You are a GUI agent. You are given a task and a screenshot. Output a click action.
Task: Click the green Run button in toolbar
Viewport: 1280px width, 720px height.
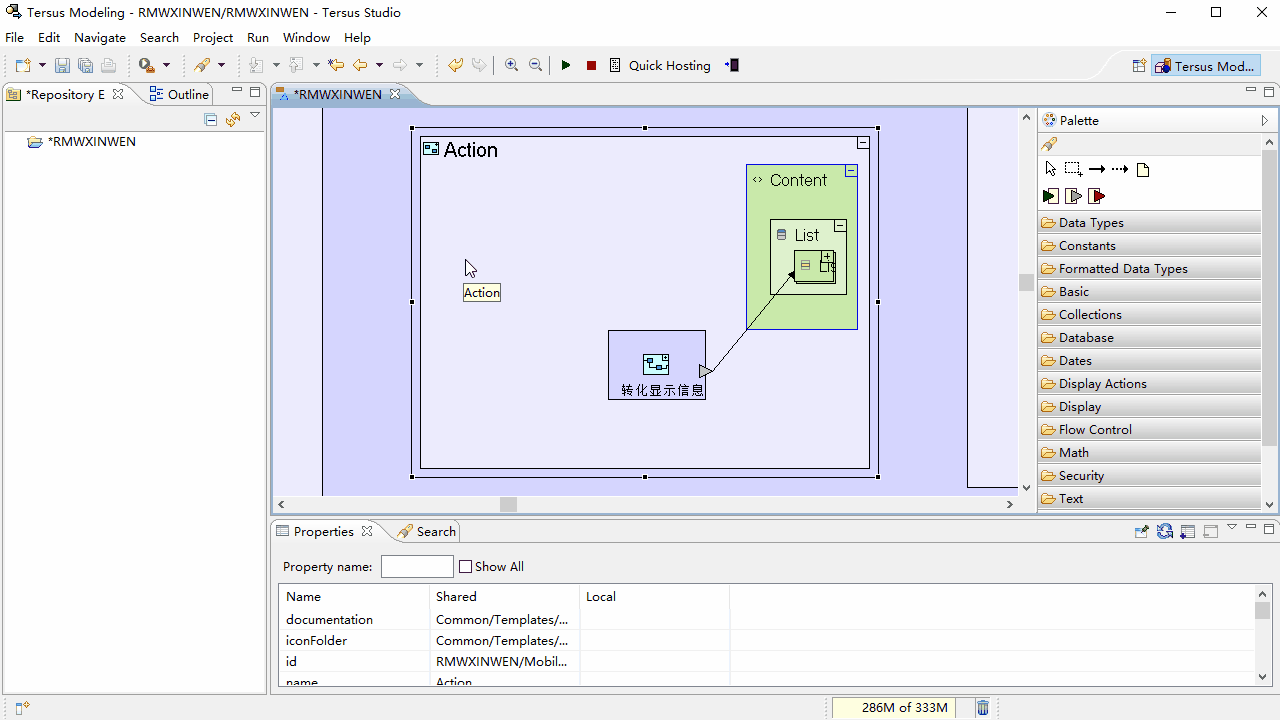566,65
